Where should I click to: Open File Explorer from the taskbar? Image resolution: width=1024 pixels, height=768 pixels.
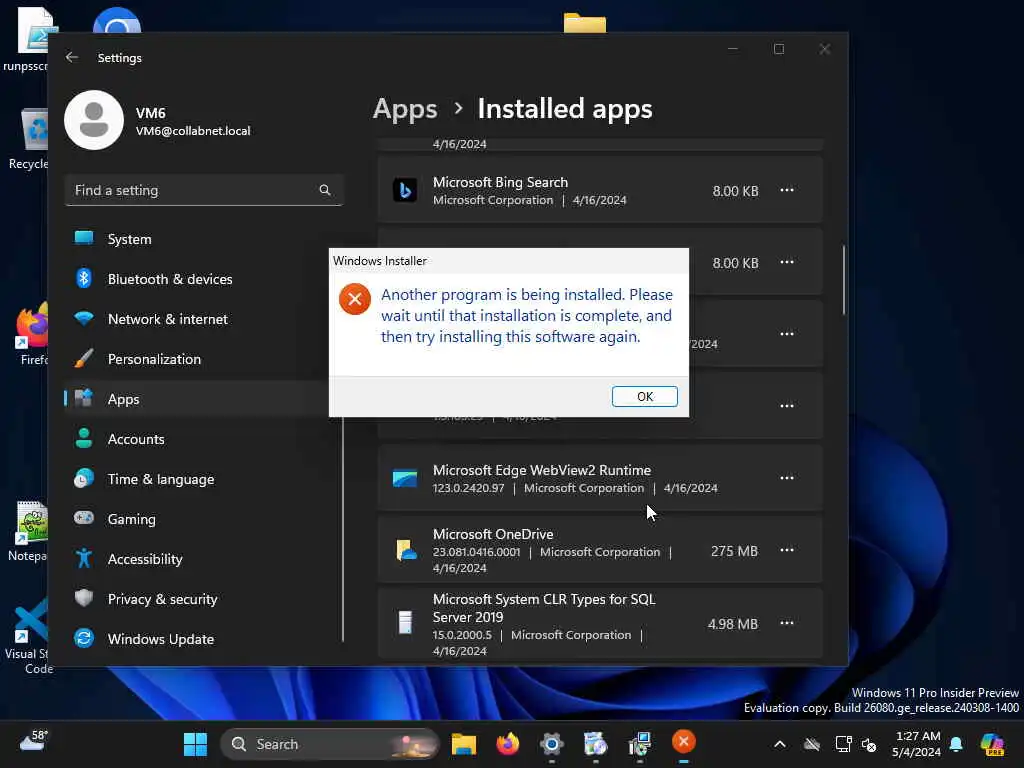pos(464,744)
